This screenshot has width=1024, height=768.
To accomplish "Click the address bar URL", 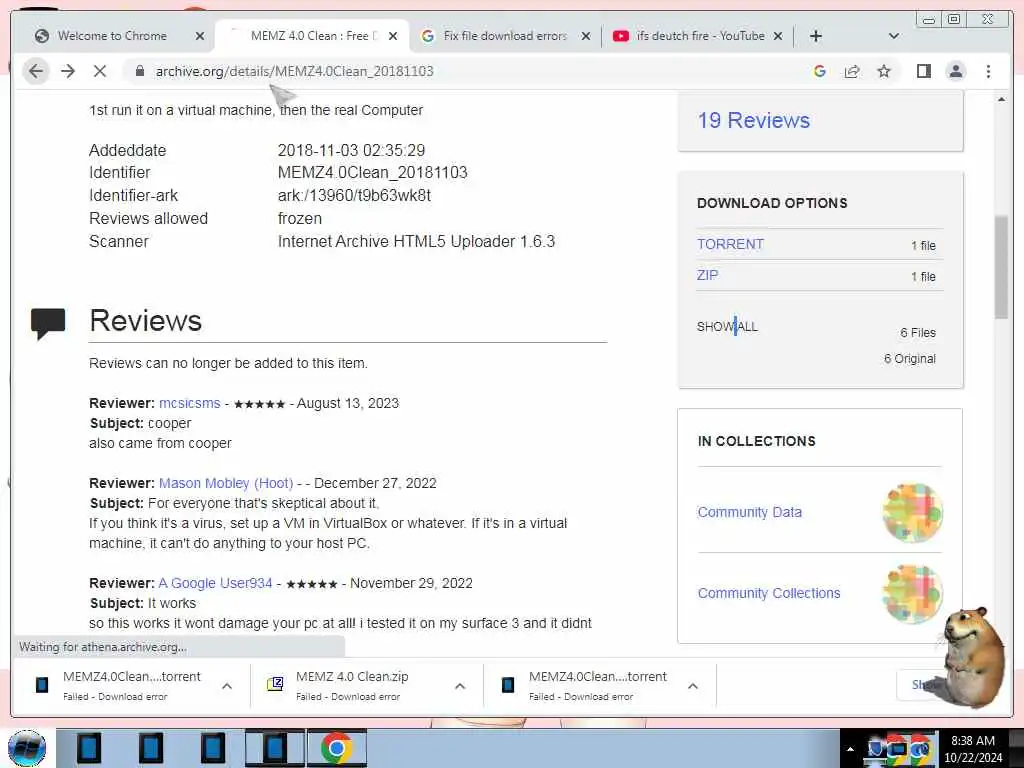I will (295, 71).
